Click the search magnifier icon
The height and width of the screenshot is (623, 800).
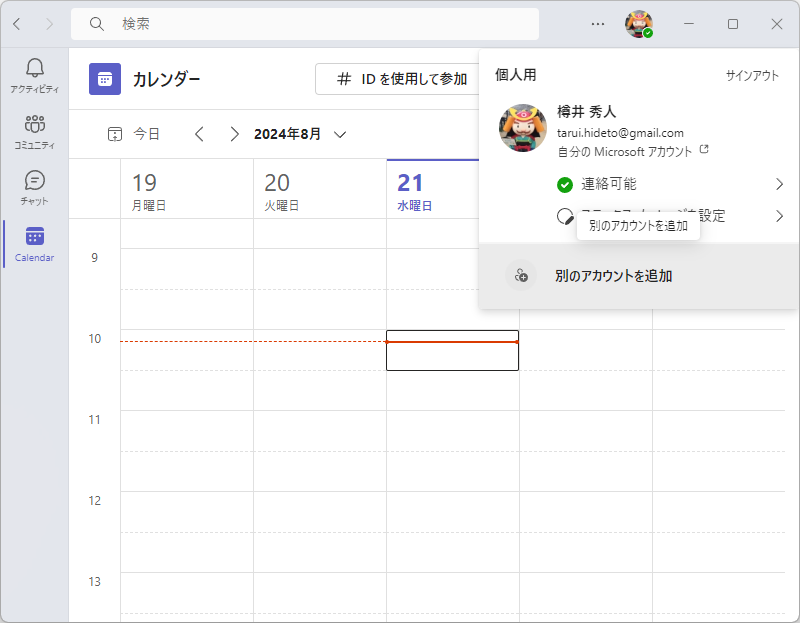tap(96, 24)
